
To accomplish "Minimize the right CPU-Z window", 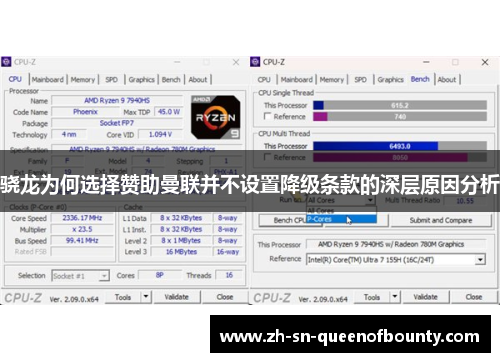I will [x=426, y=62].
